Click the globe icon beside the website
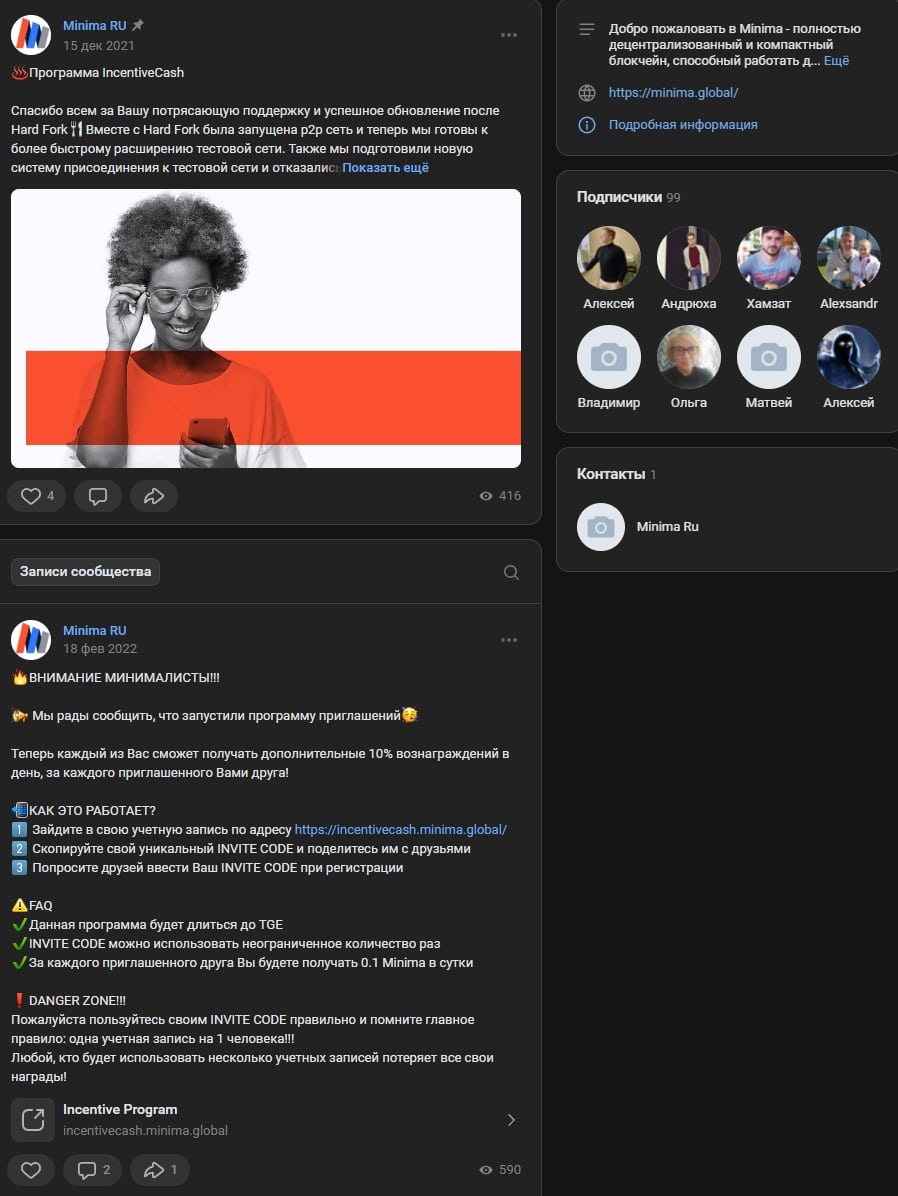 [587, 93]
